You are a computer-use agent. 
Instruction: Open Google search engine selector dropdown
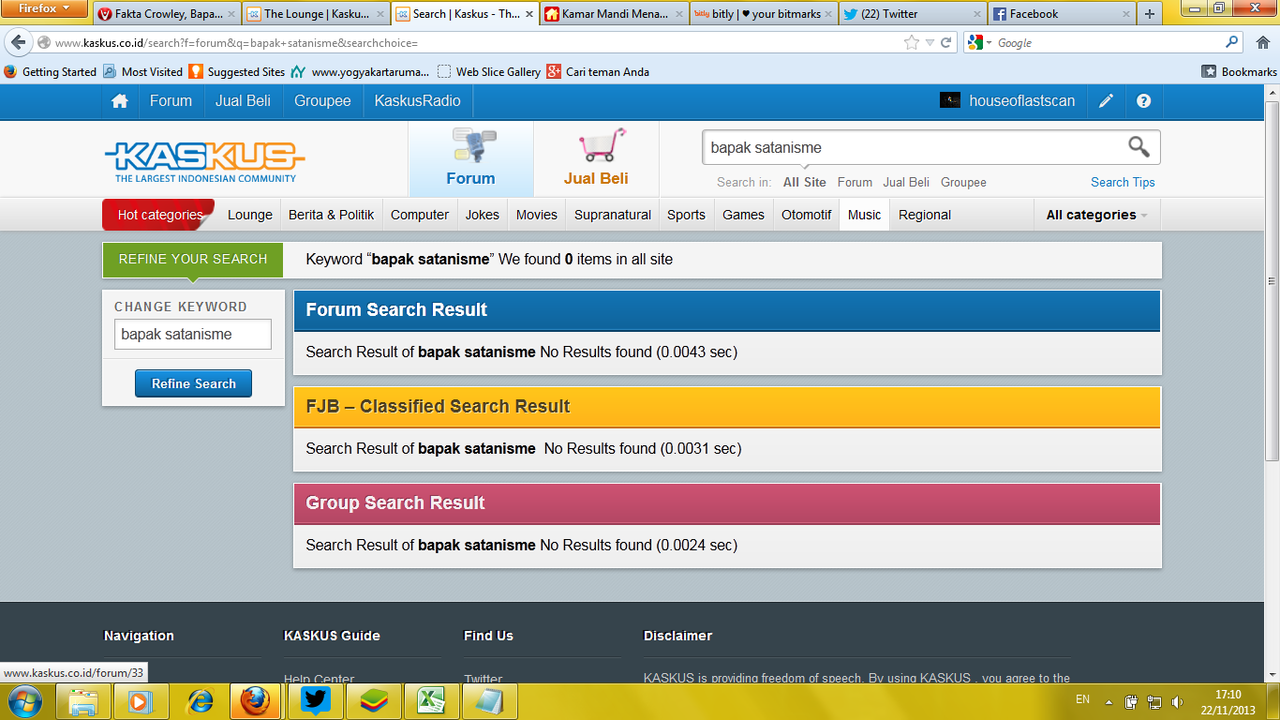coord(979,43)
